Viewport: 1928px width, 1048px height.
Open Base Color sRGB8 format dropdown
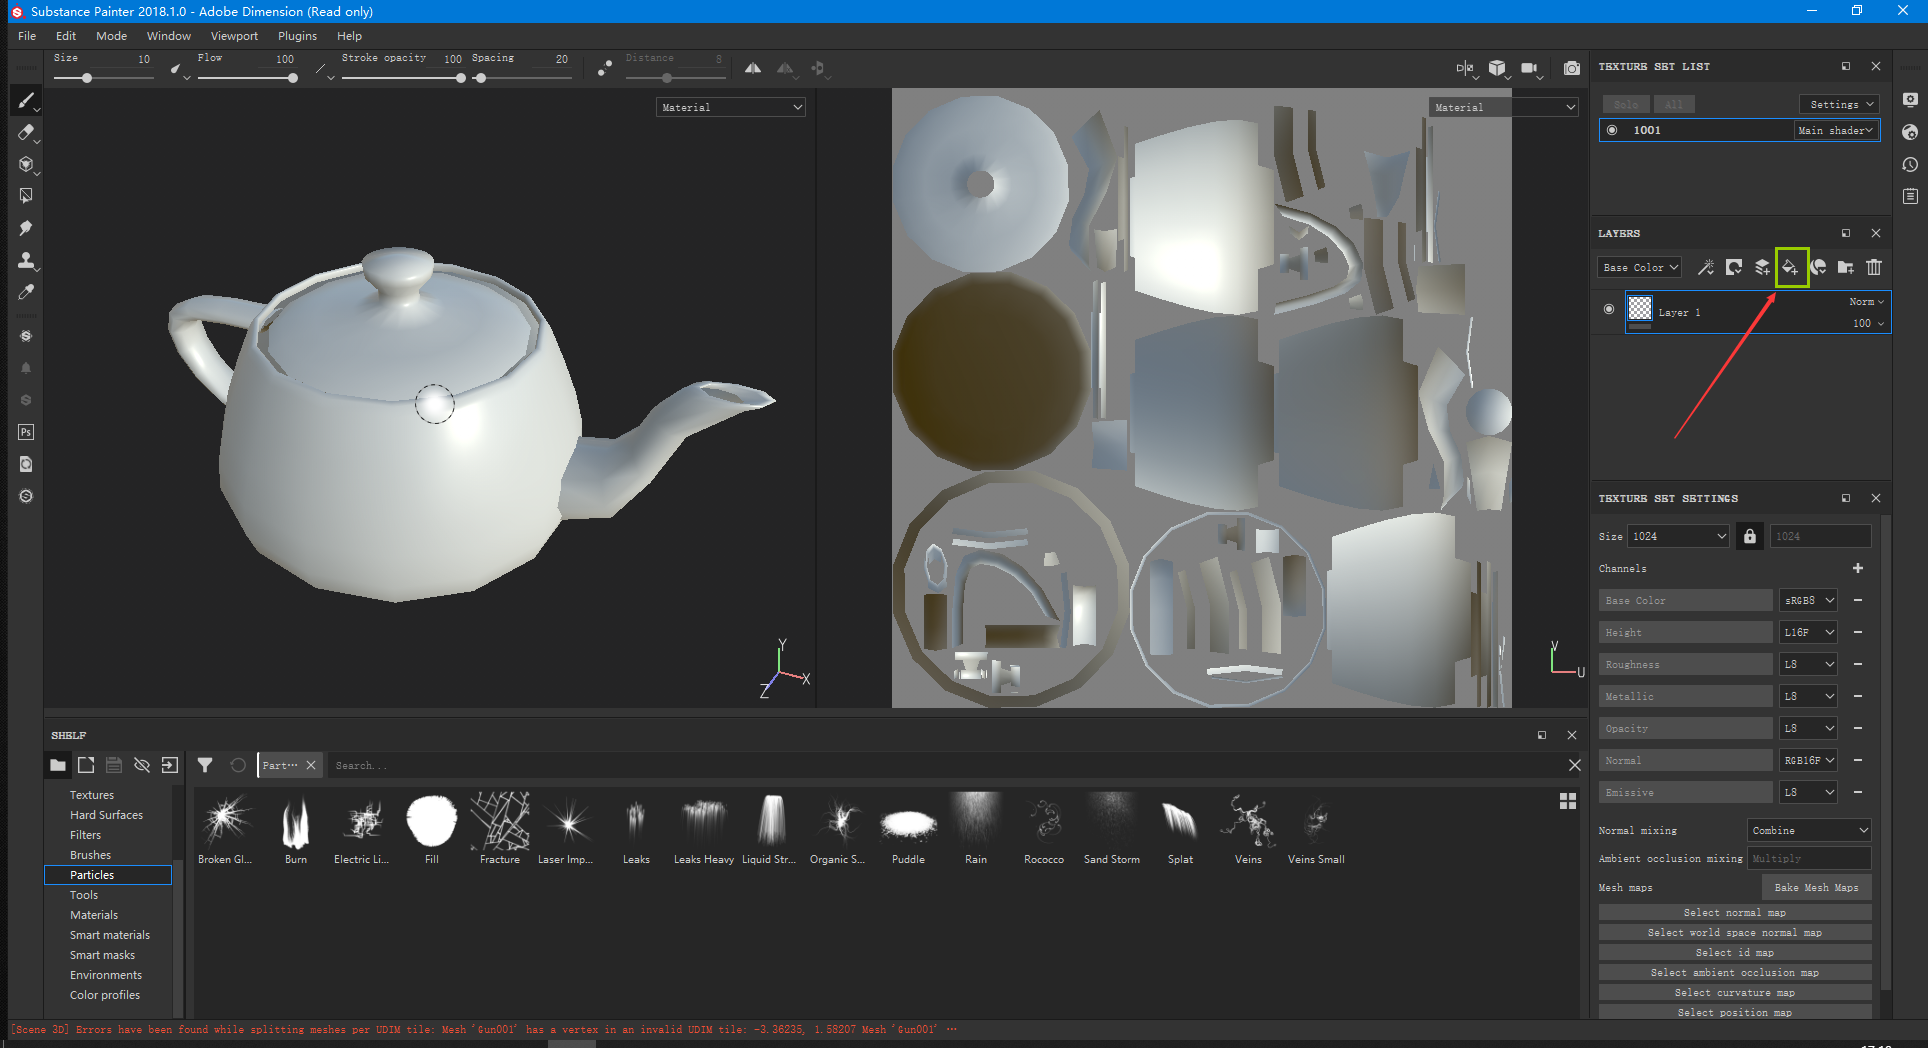click(1809, 600)
